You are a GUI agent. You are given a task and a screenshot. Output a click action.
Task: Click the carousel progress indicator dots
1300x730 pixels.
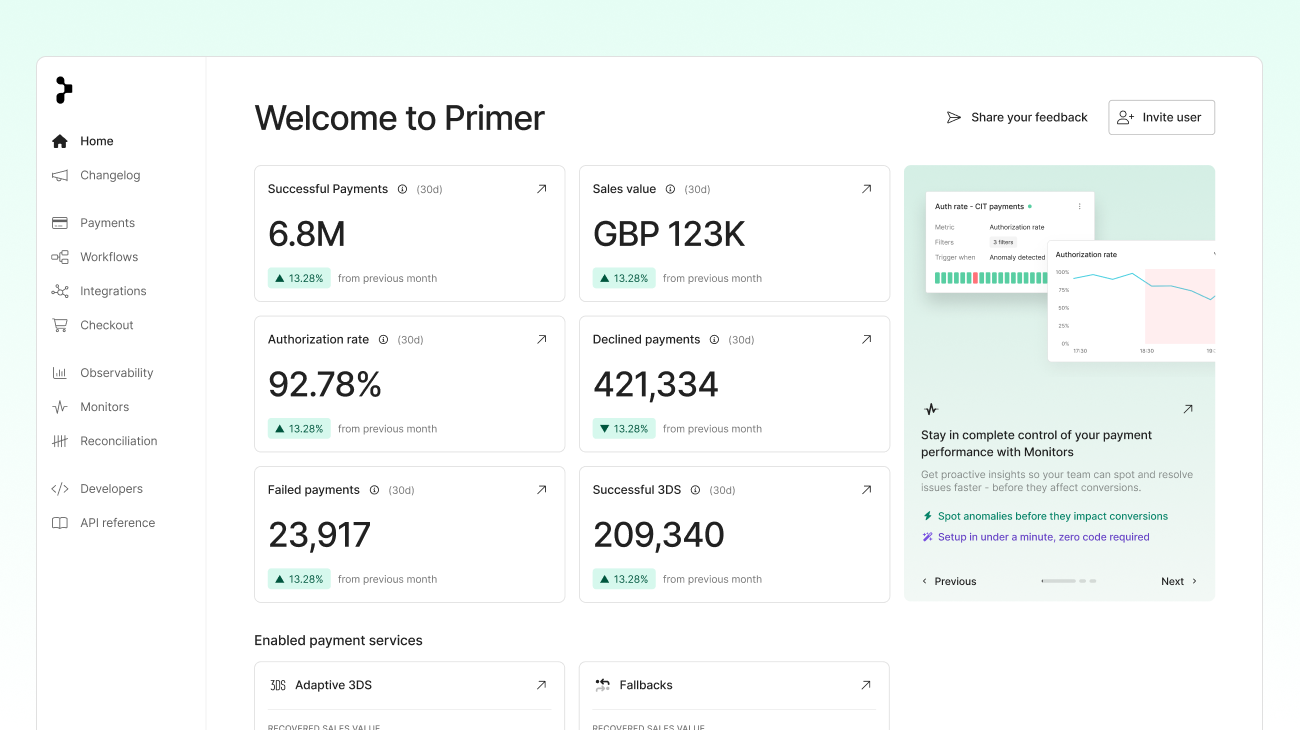coord(1069,581)
